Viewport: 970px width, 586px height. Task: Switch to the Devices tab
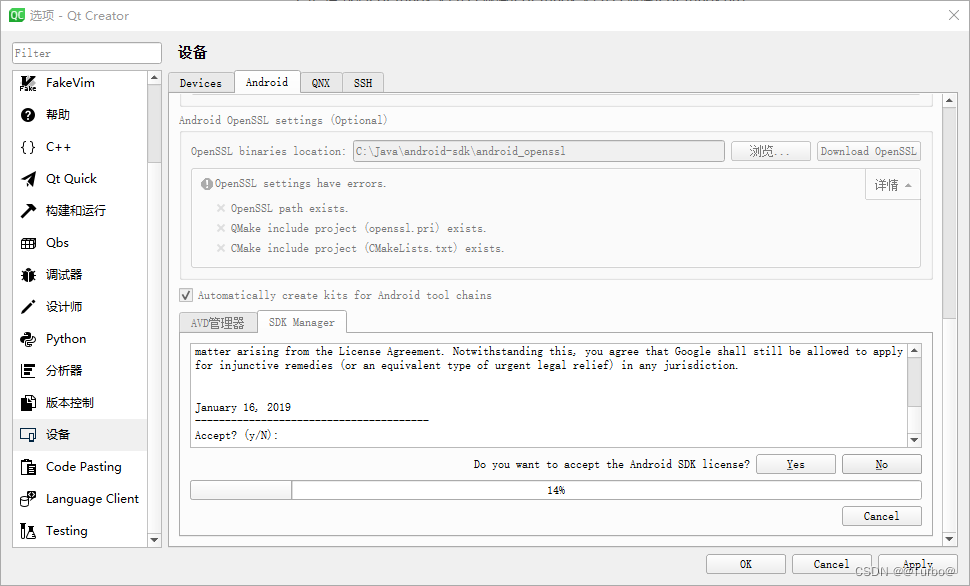[200, 83]
